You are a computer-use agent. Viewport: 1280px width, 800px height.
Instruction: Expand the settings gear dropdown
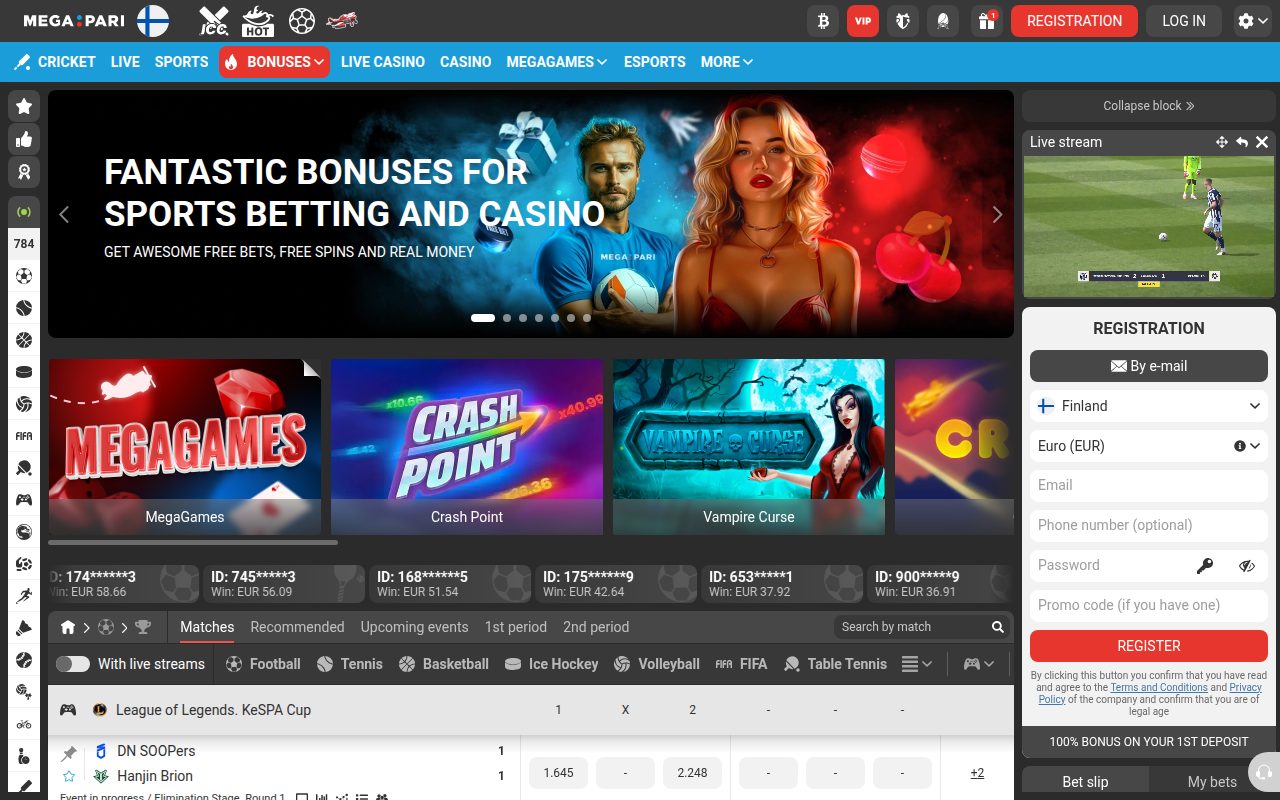click(x=1252, y=21)
